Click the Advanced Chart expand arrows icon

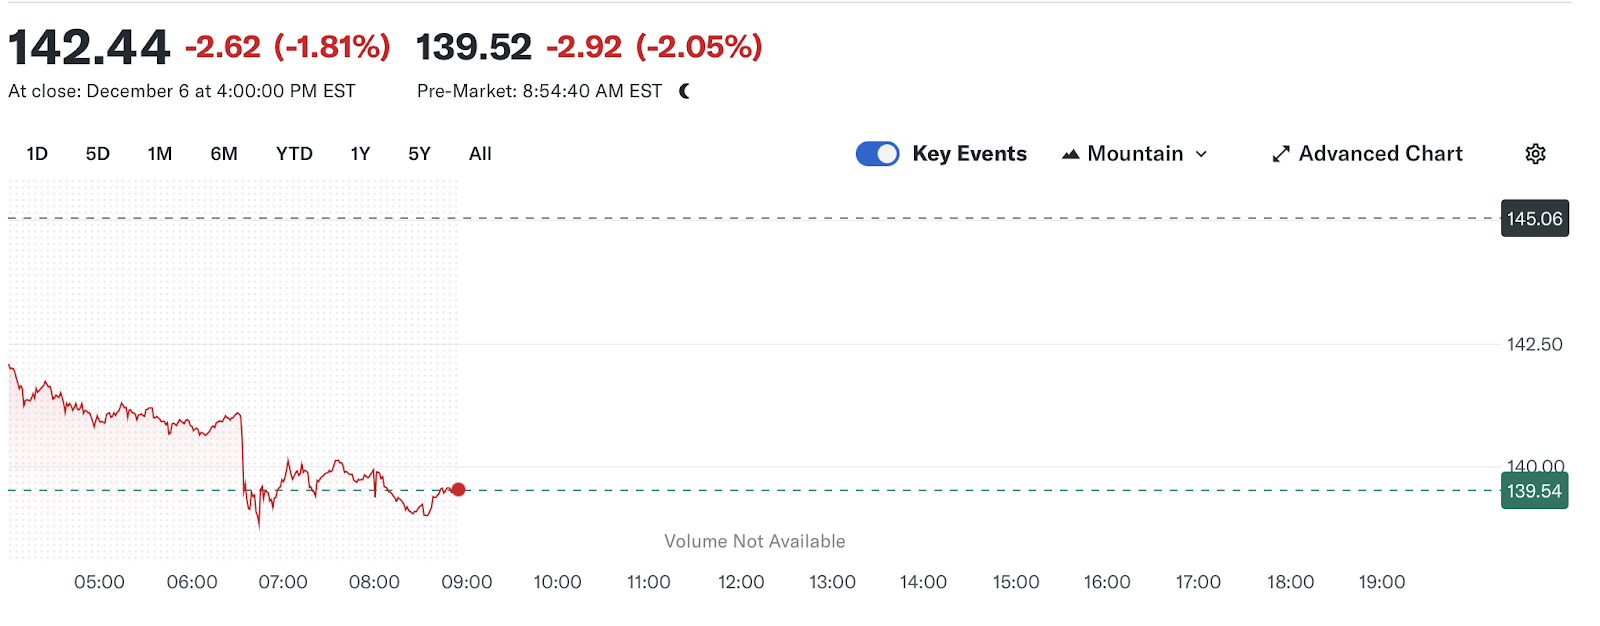tap(1281, 154)
